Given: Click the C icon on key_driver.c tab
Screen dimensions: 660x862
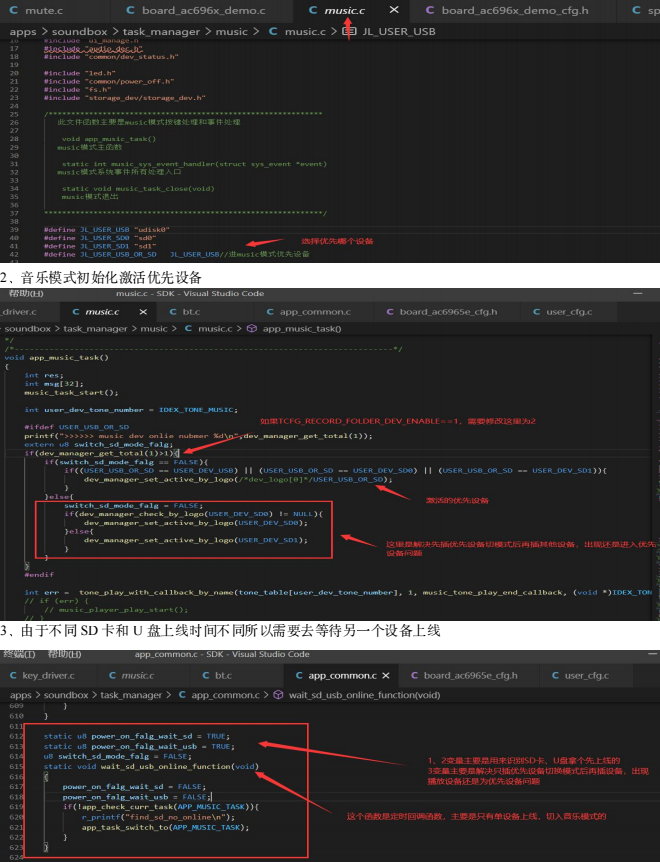Looking at the screenshot, I should tap(13, 676).
